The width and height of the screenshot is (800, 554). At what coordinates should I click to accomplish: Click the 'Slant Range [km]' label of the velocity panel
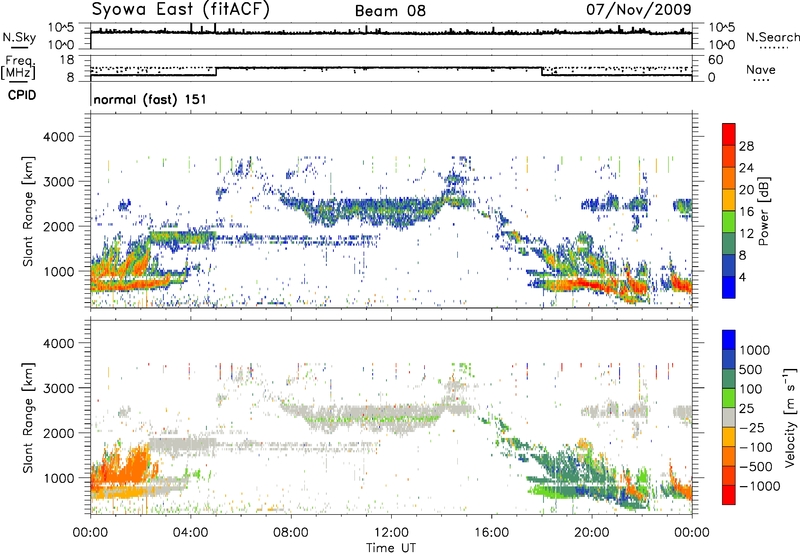coord(28,417)
